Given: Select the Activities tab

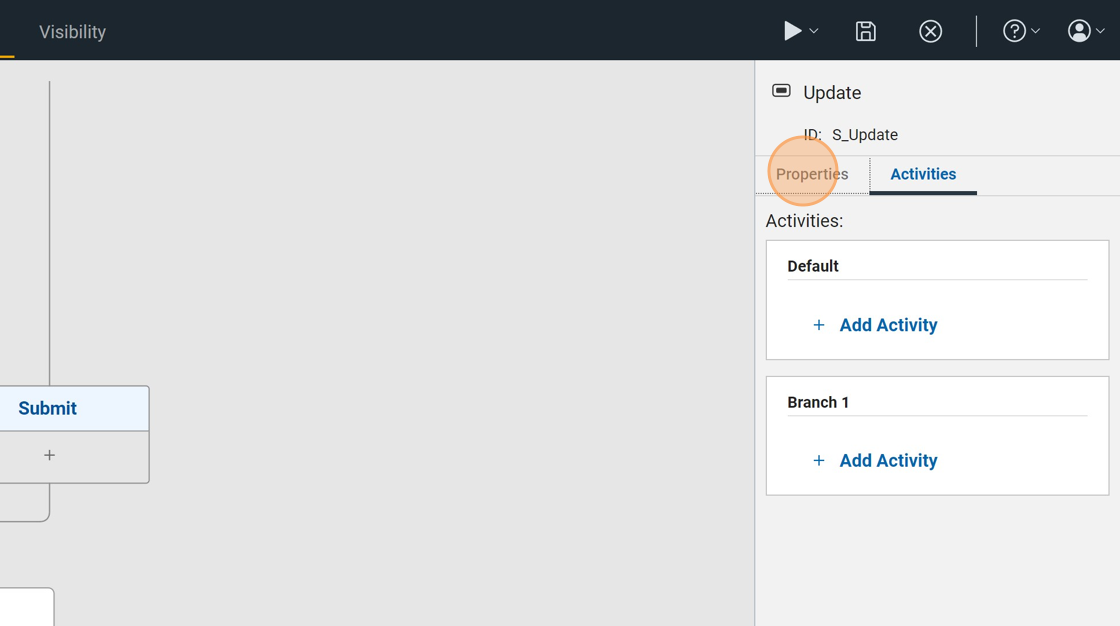Looking at the screenshot, I should tap(923, 174).
